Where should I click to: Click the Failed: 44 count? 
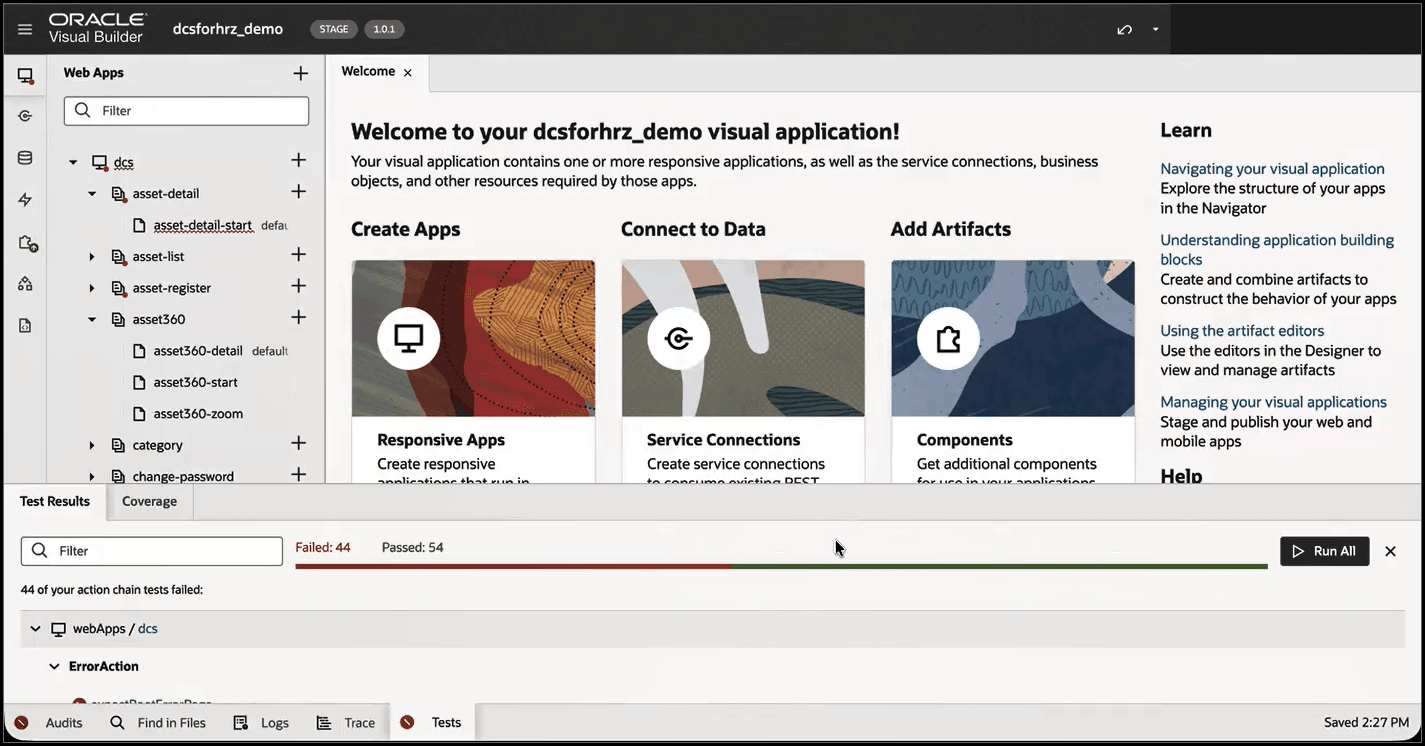(323, 547)
